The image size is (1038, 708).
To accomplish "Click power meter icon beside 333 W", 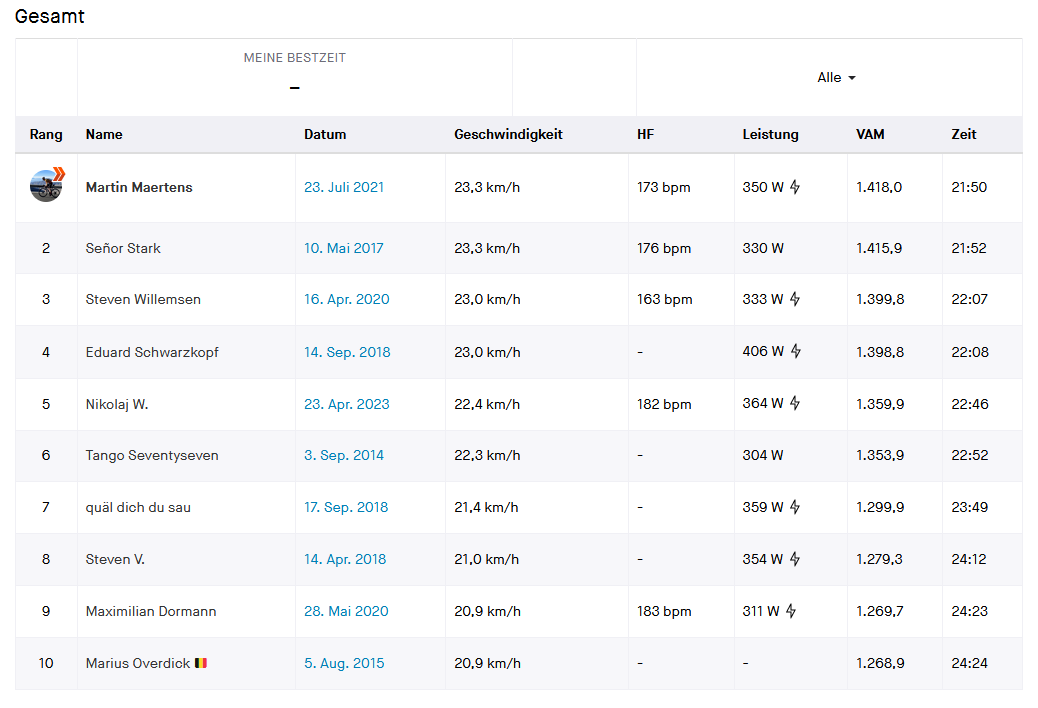I will coord(795,299).
